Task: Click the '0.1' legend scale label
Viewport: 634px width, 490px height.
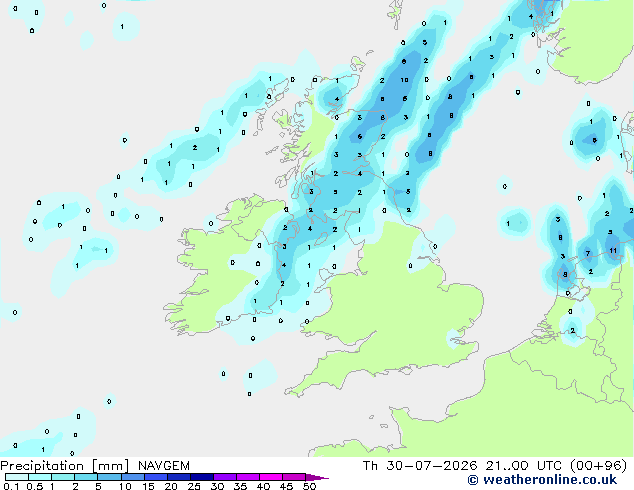Action: coord(11,486)
